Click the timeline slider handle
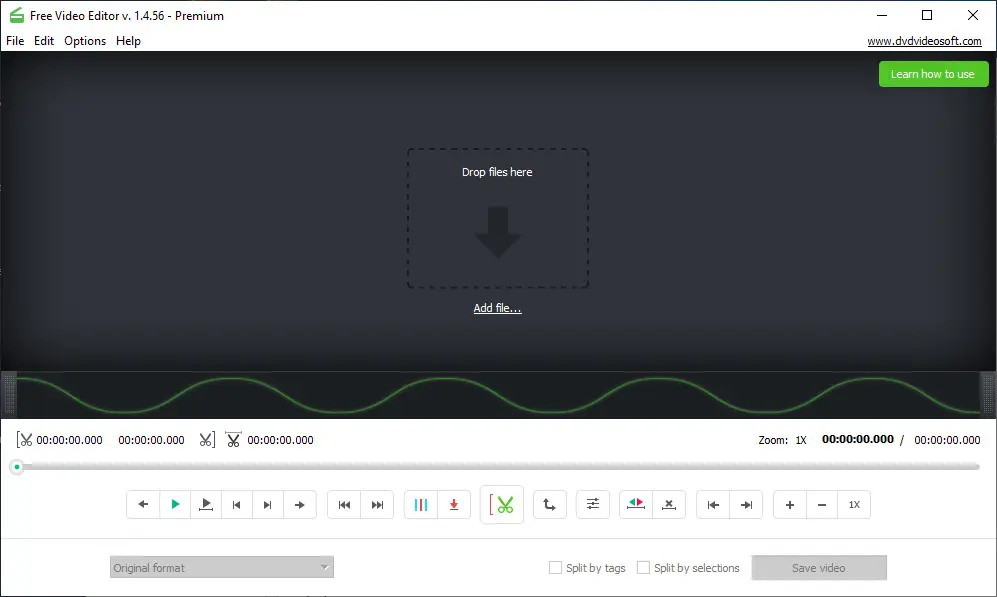The height and width of the screenshot is (597, 997). point(17,467)
